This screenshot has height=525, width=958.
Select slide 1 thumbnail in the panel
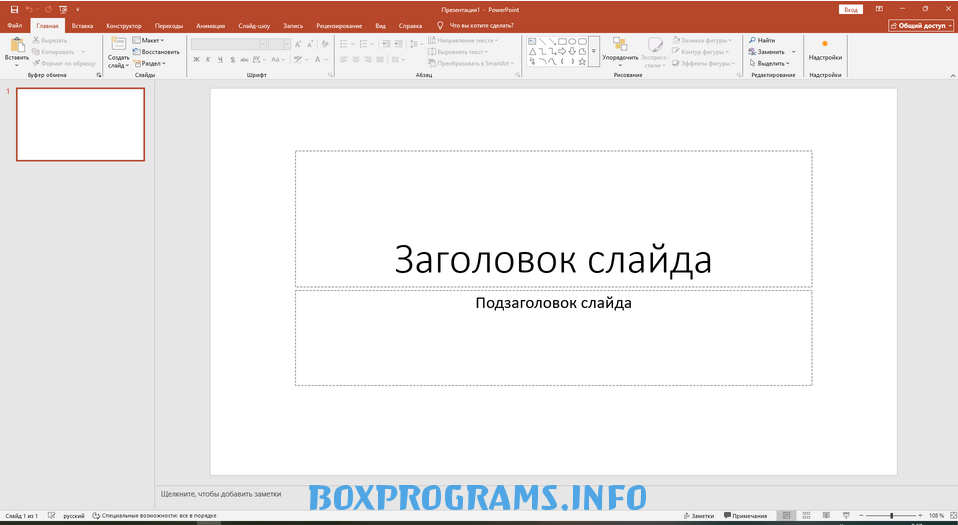pos(80,124)
